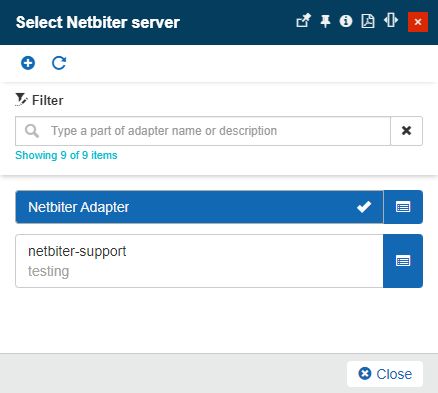This screenshot has height=393, width=438.
Task: Click the 'testing' description text
Action: point(48,271)
